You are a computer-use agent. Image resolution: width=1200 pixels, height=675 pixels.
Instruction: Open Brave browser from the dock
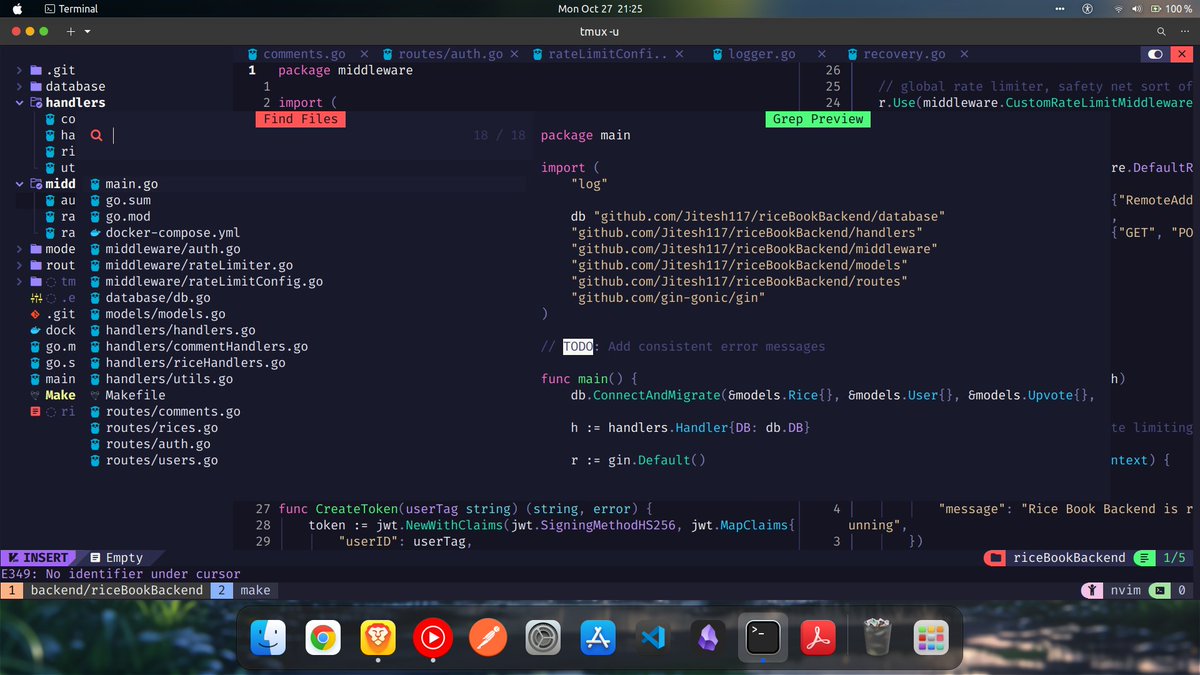(x=377, y=636)
